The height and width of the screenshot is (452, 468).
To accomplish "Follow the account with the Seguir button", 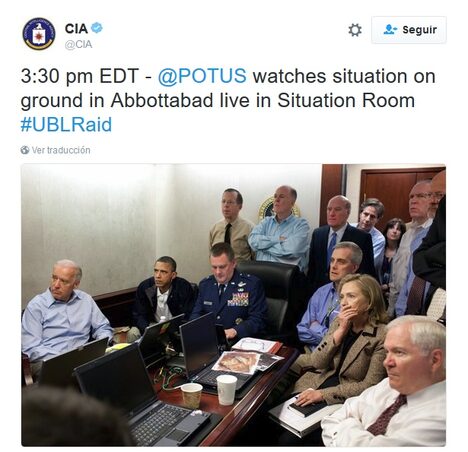I will coord(409,30).
